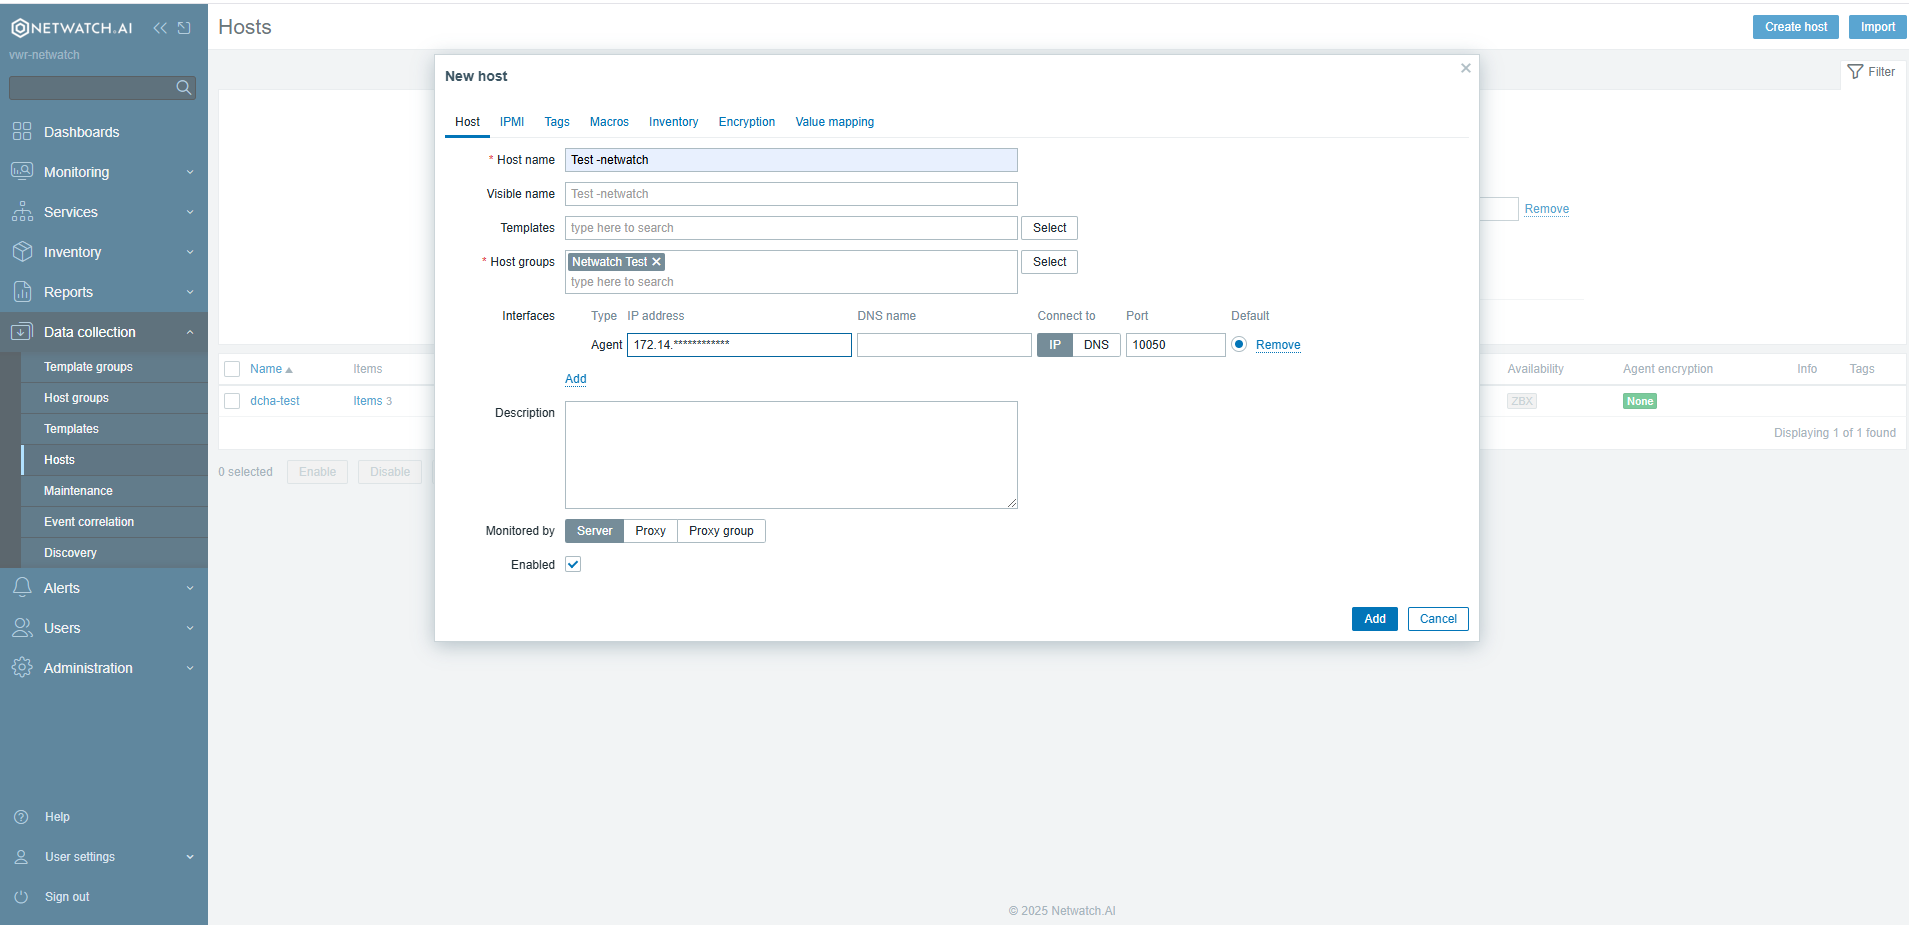This screenshot has width=1909, height=925.
Task: Open Dashboards from sidebar icon
Action: click(x=22, y=132)
